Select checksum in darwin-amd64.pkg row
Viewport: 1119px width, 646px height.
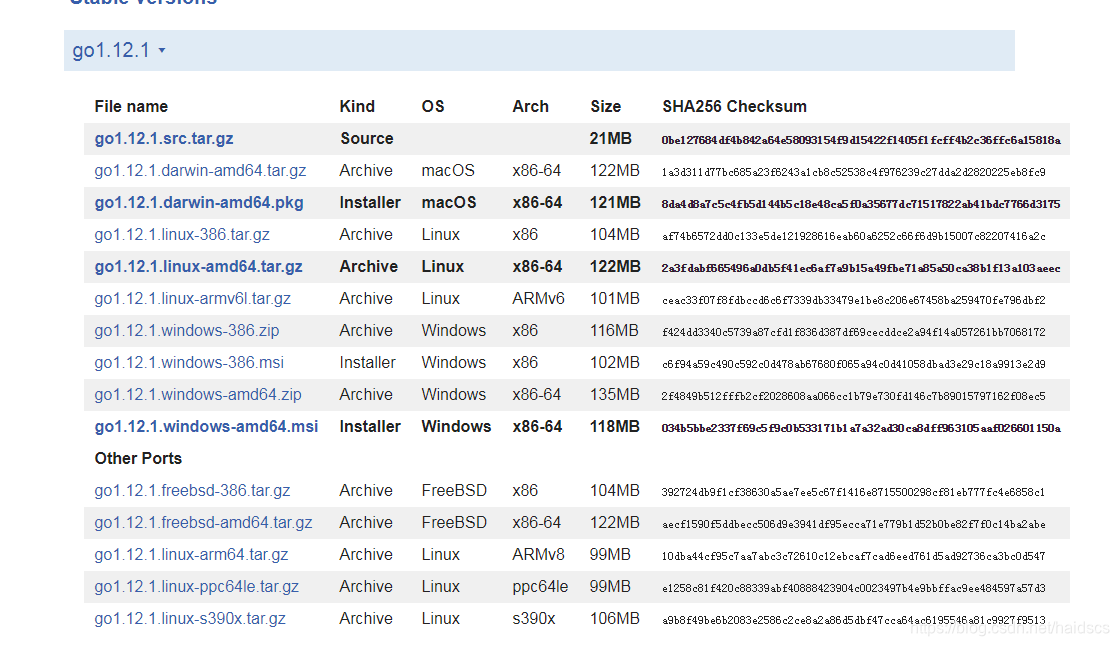coord(861,204)
